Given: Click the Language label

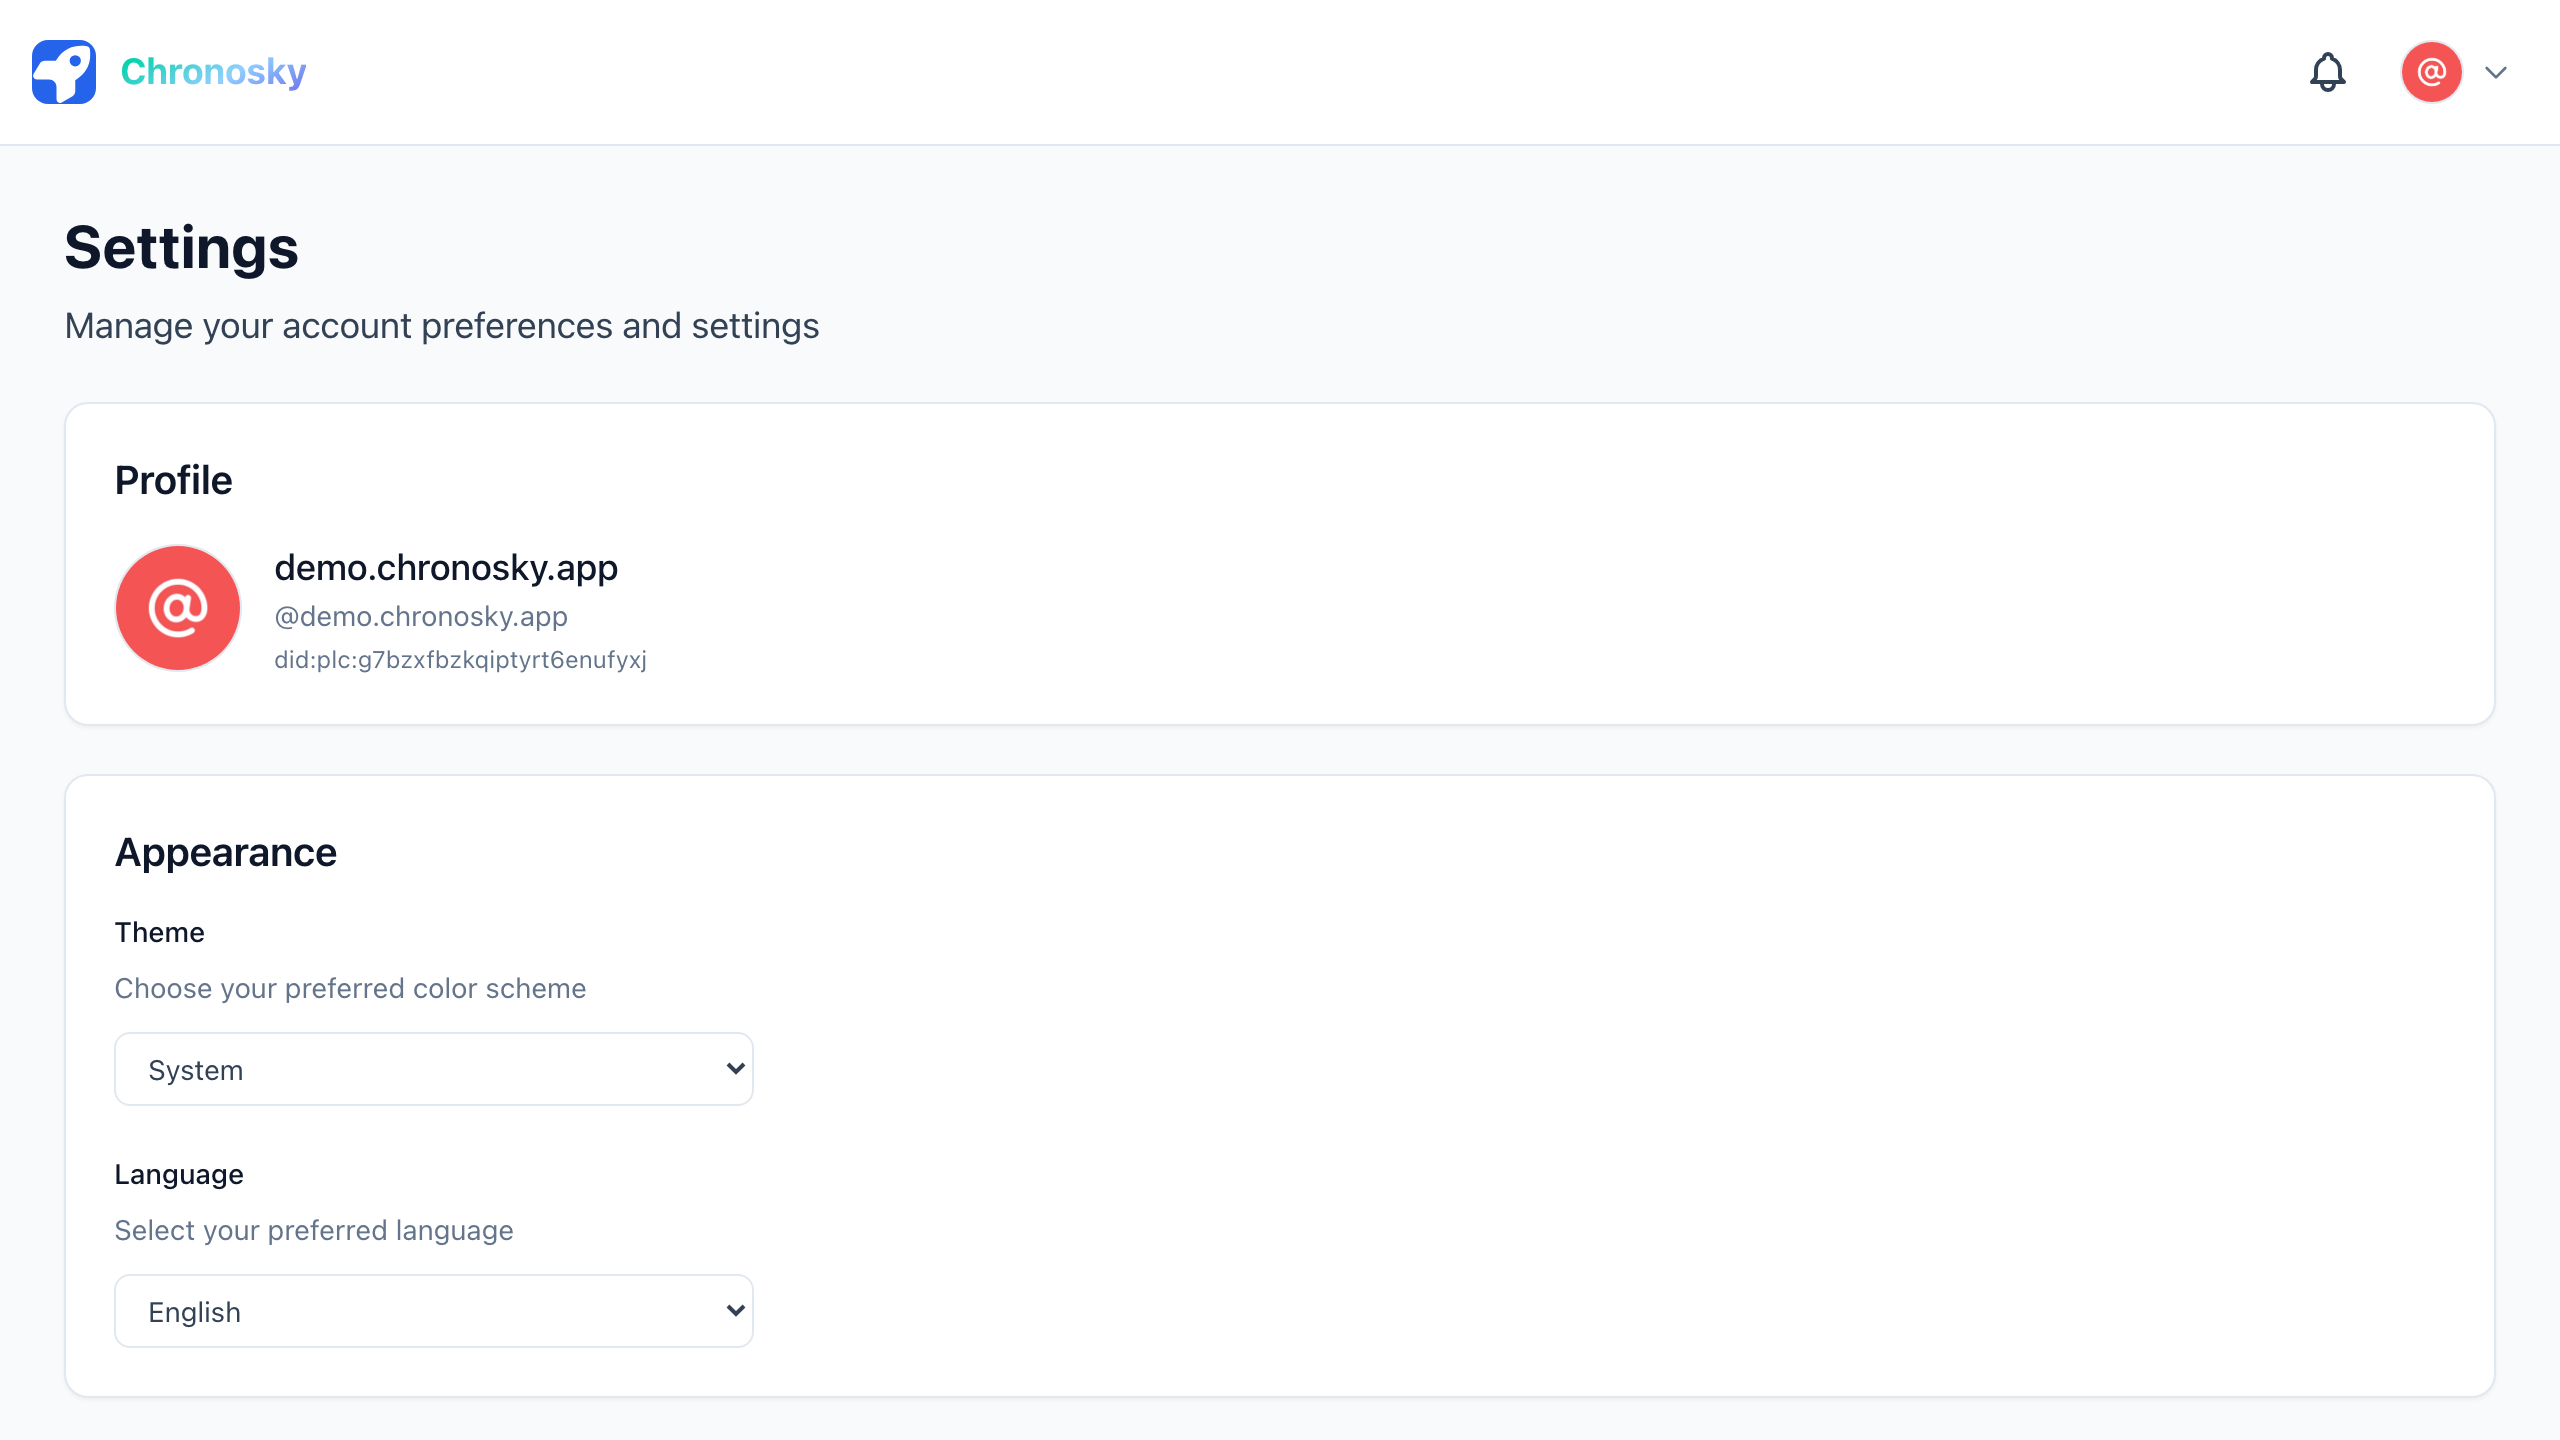Looking at the screenshot, I should [x=179, y=1174].
